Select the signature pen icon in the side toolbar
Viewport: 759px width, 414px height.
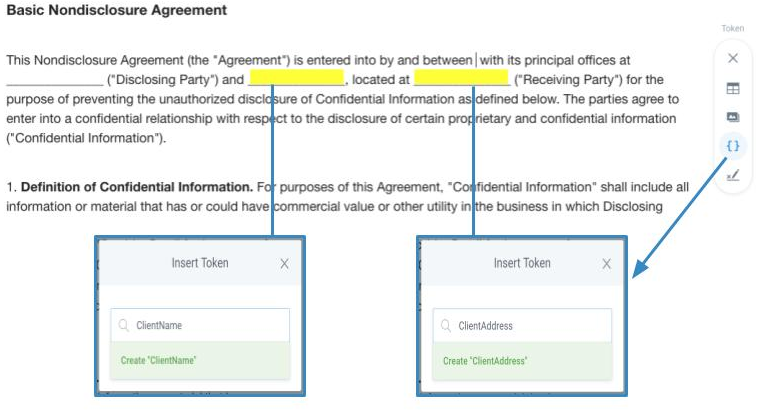(x=733, y=175)
